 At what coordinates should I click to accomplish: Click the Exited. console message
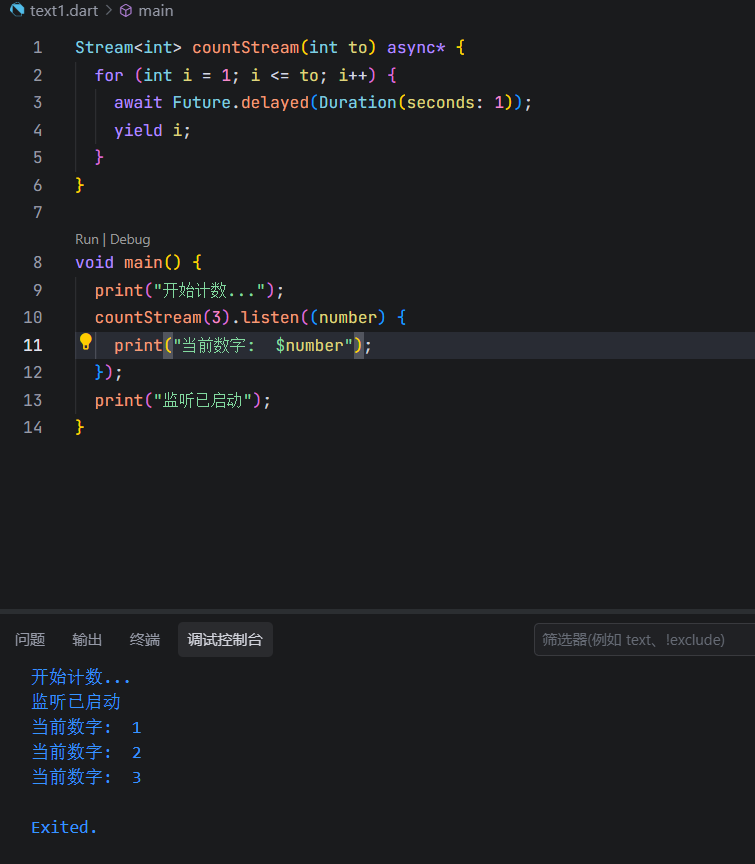[x=64, y=827]
